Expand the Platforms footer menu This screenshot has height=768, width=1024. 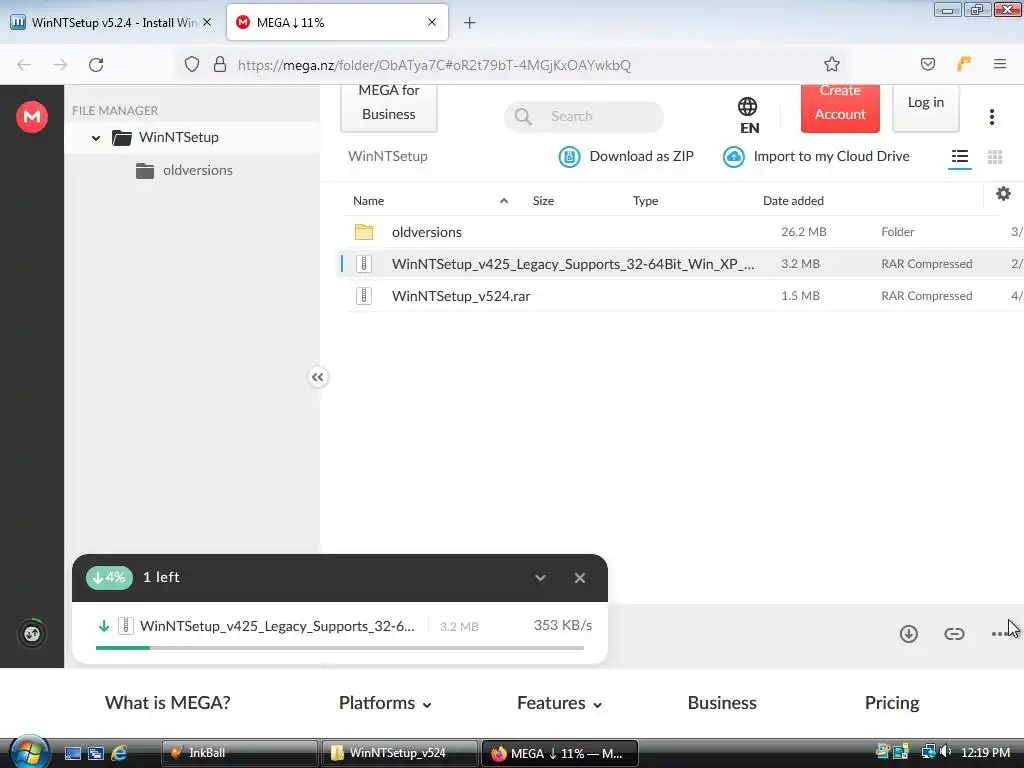click(385, 703)
